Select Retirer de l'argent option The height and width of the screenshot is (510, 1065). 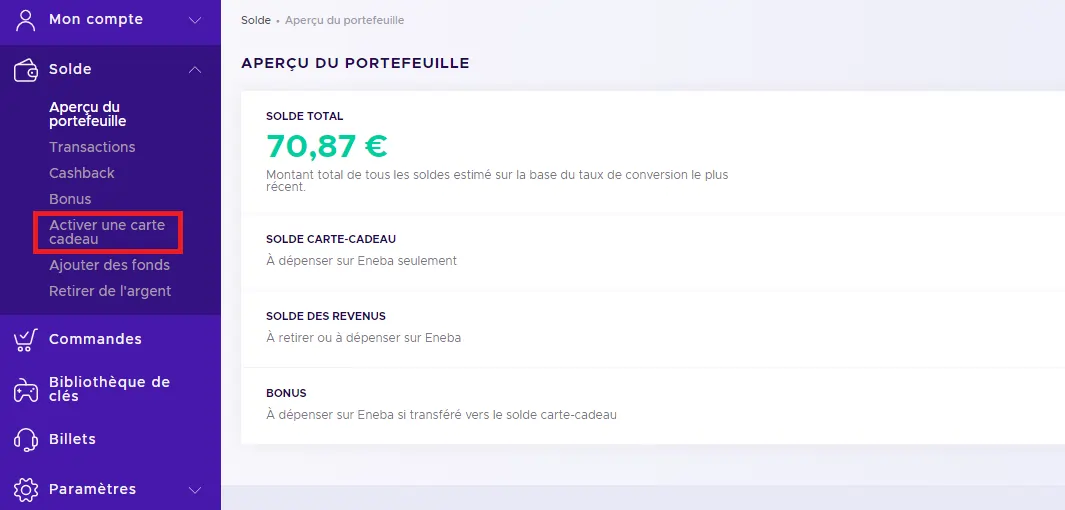(x=110, y=291)
